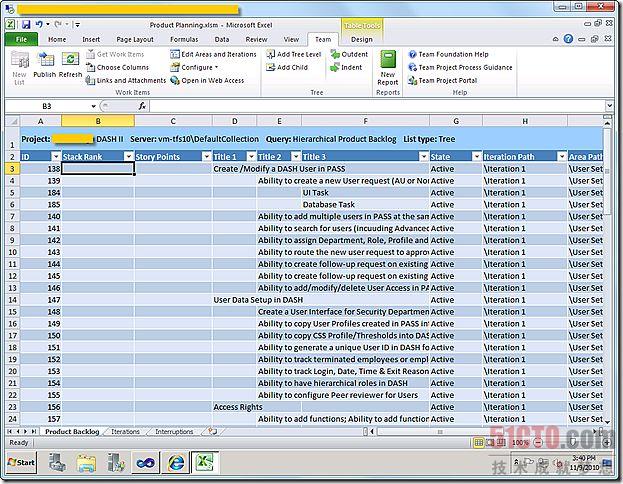Switch to the Design tab
This screenshot has height=484, width=623.
(x=362, y=39)
